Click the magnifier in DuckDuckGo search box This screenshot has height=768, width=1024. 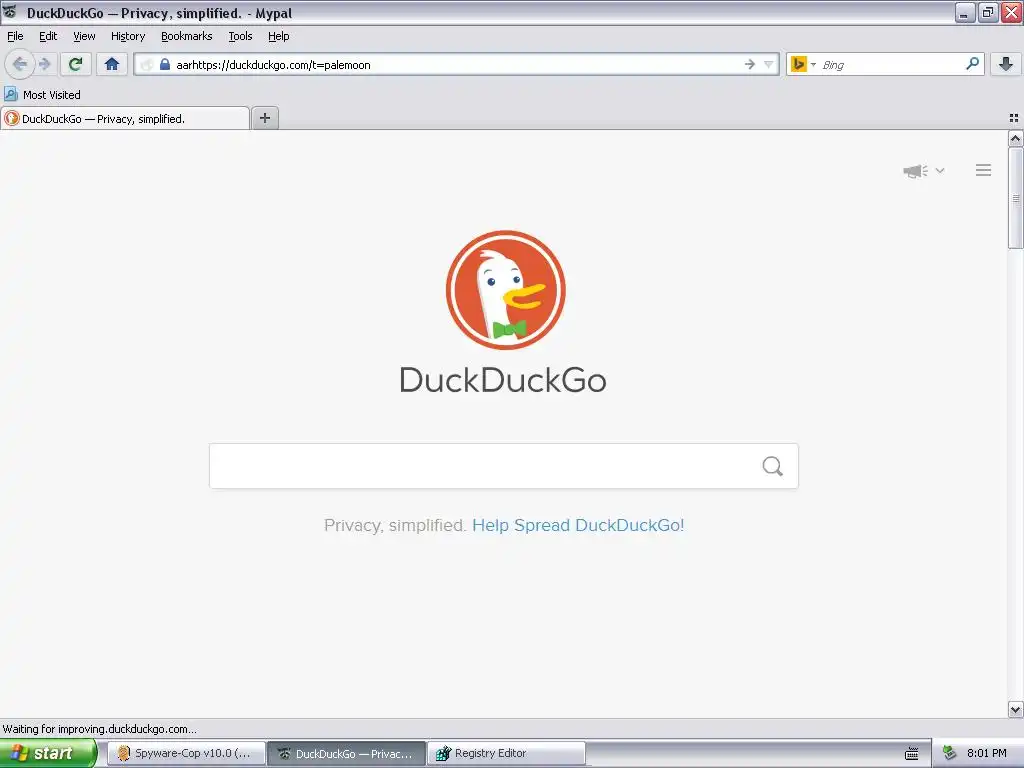click(773, 466)
